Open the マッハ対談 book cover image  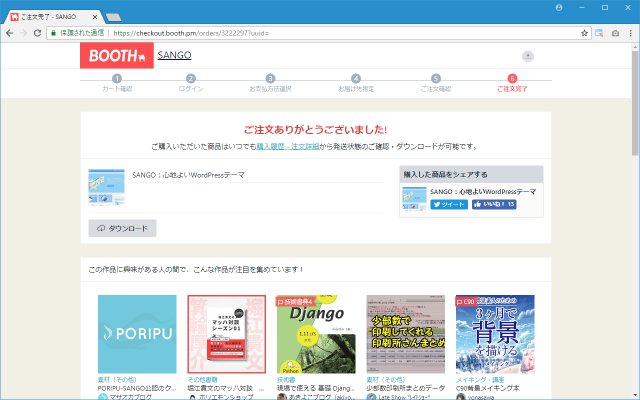click(x=227, y=334)
